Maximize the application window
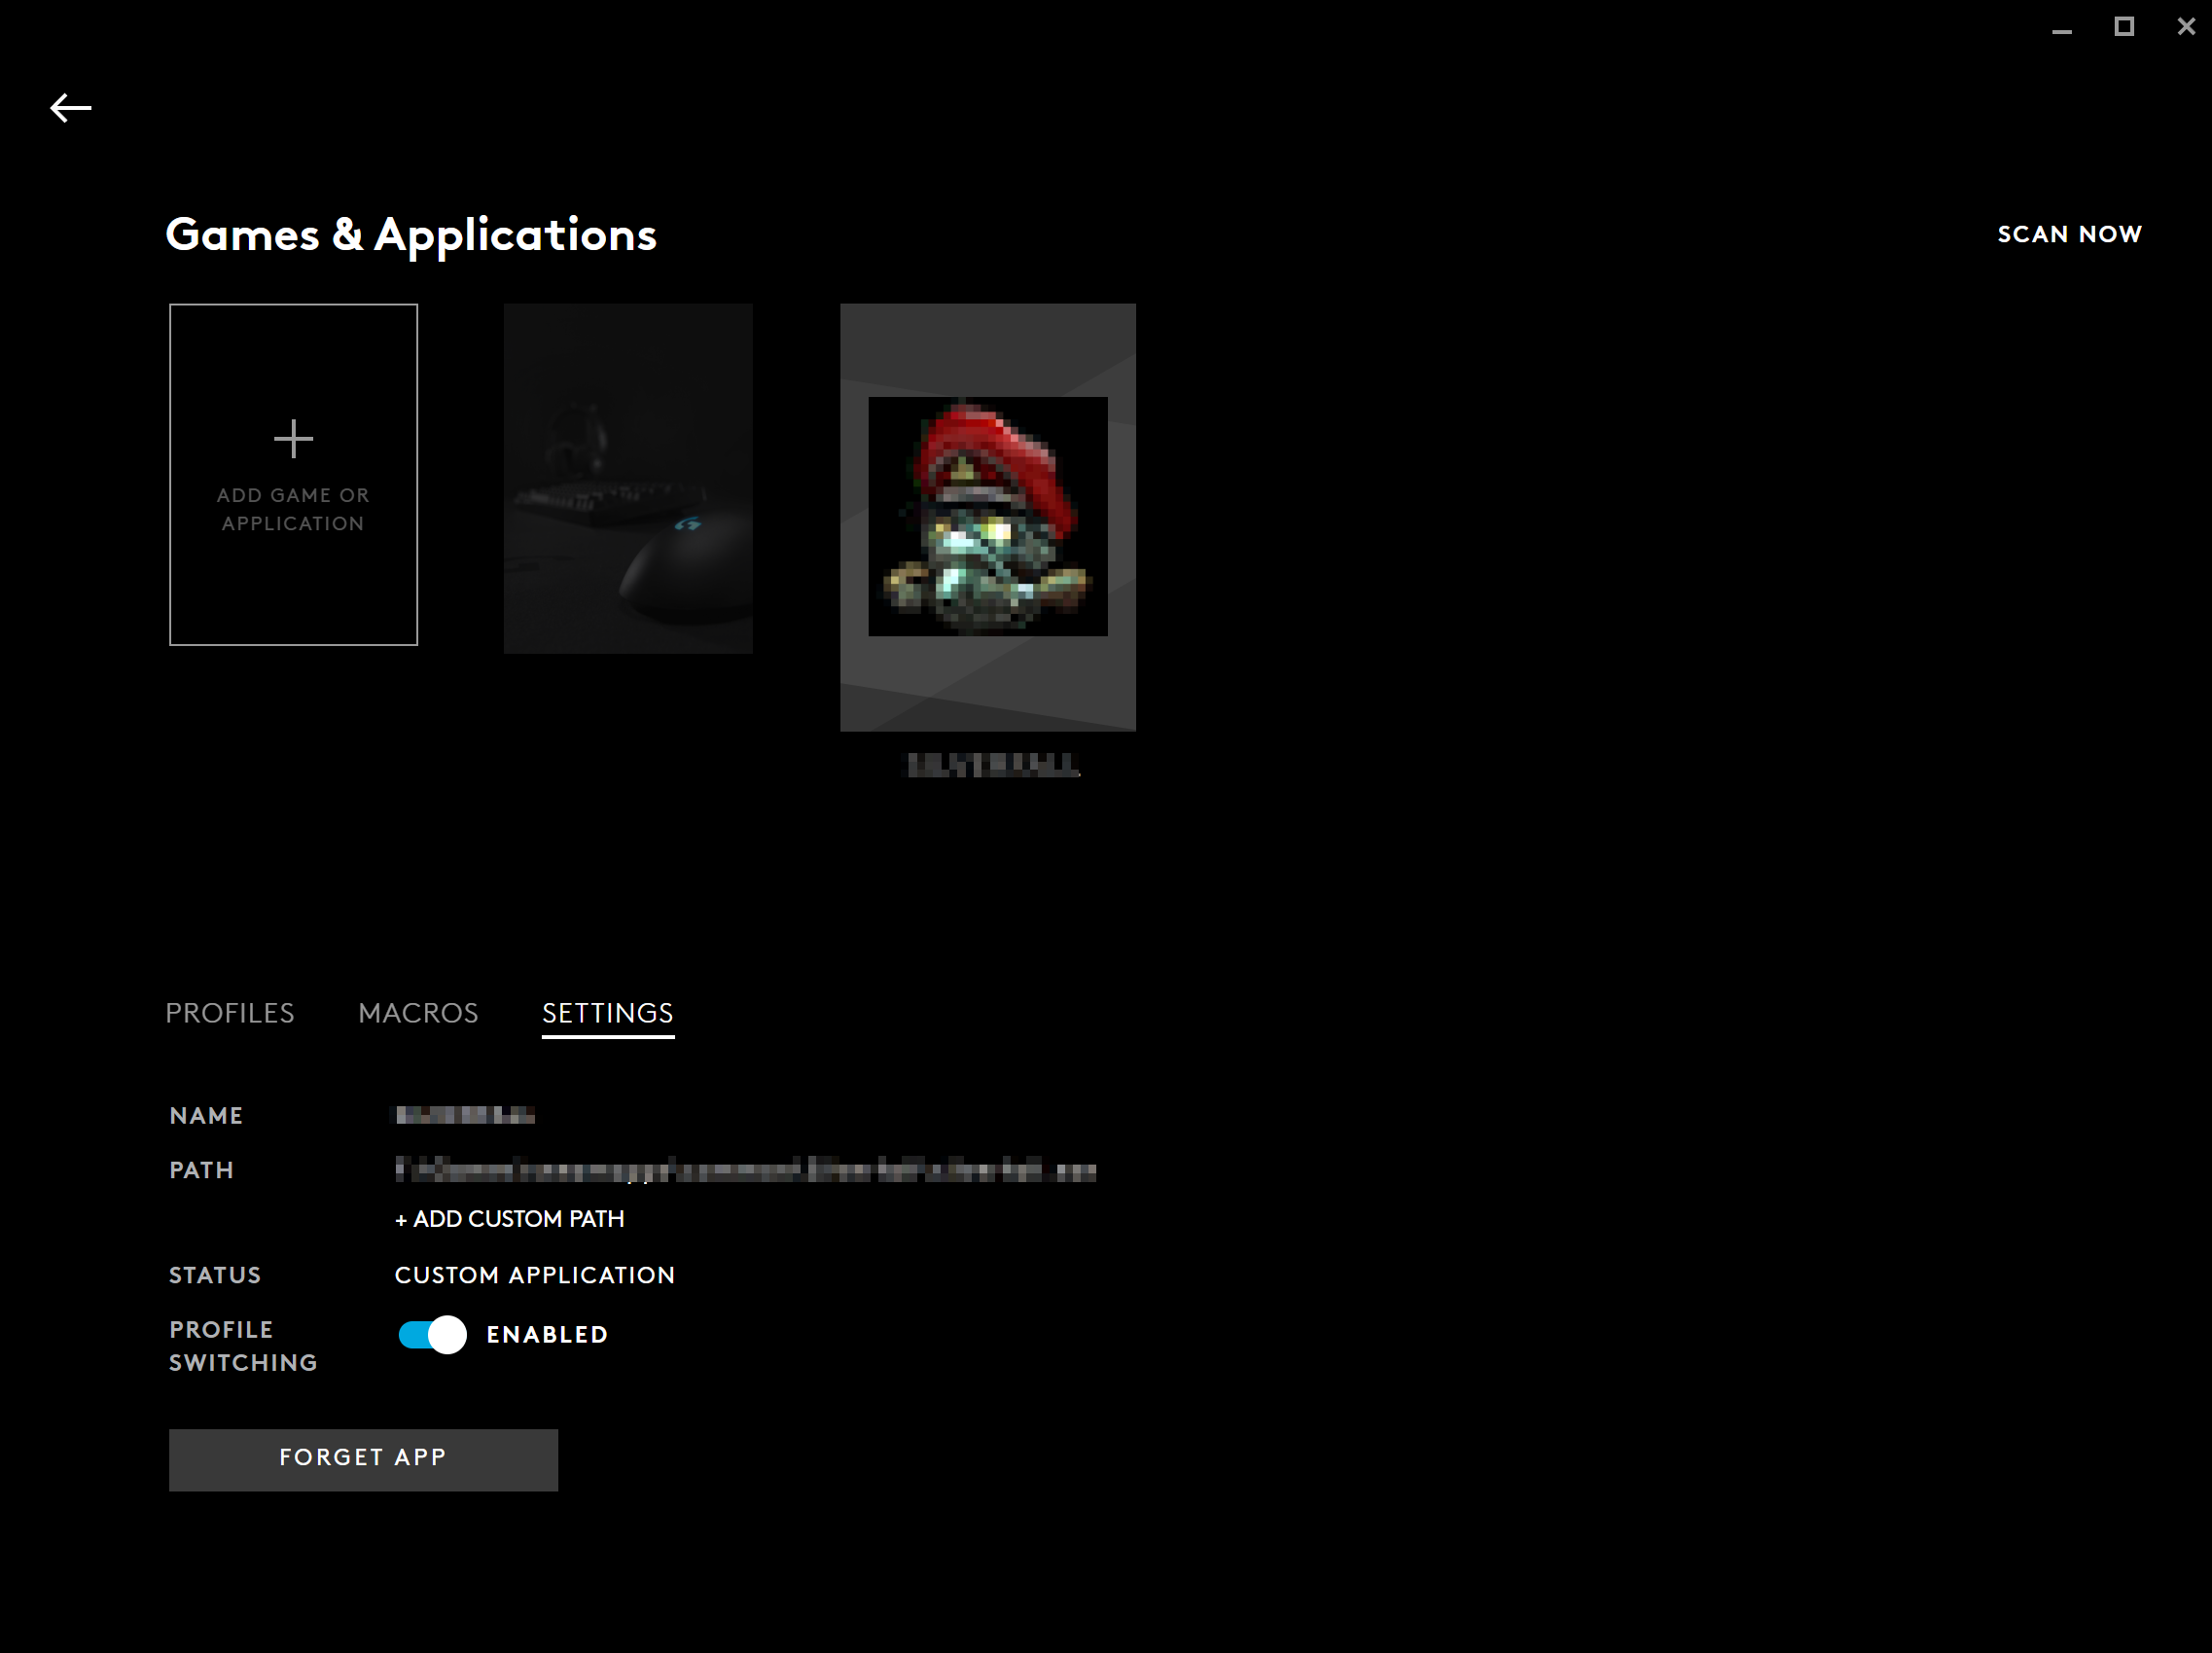 point(2124,27)
